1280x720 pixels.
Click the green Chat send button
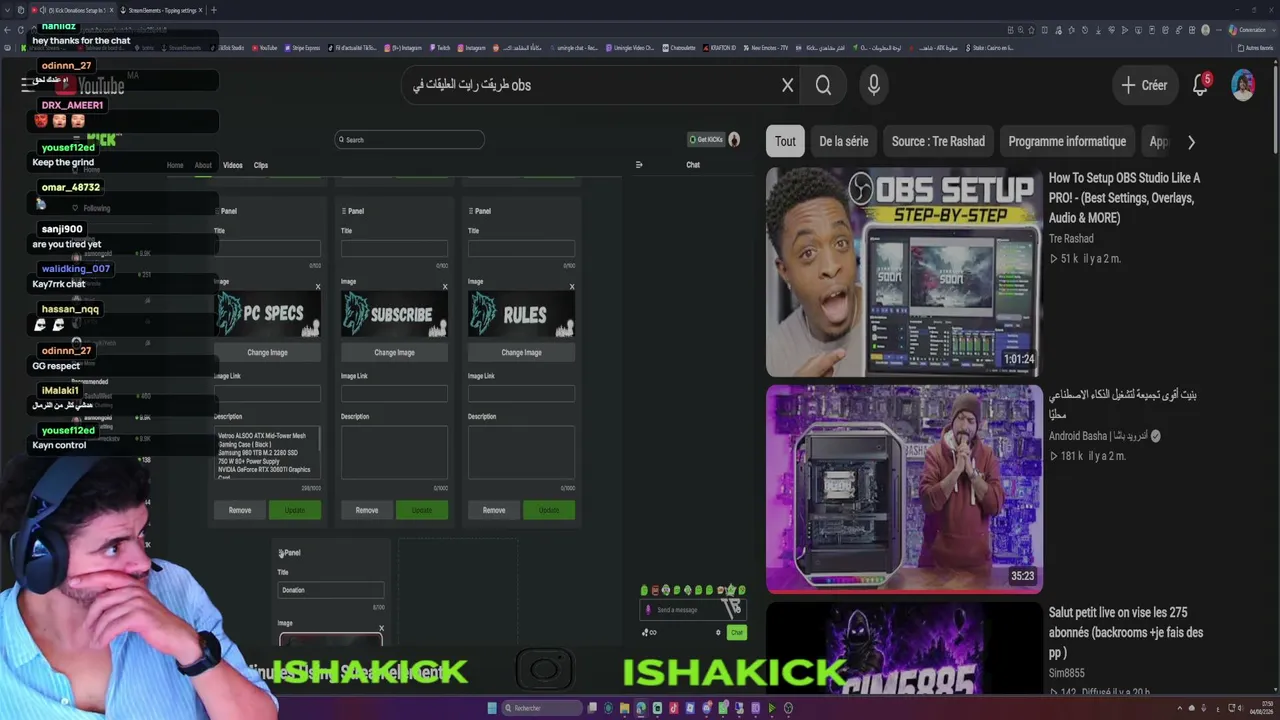tap(737, 632)
